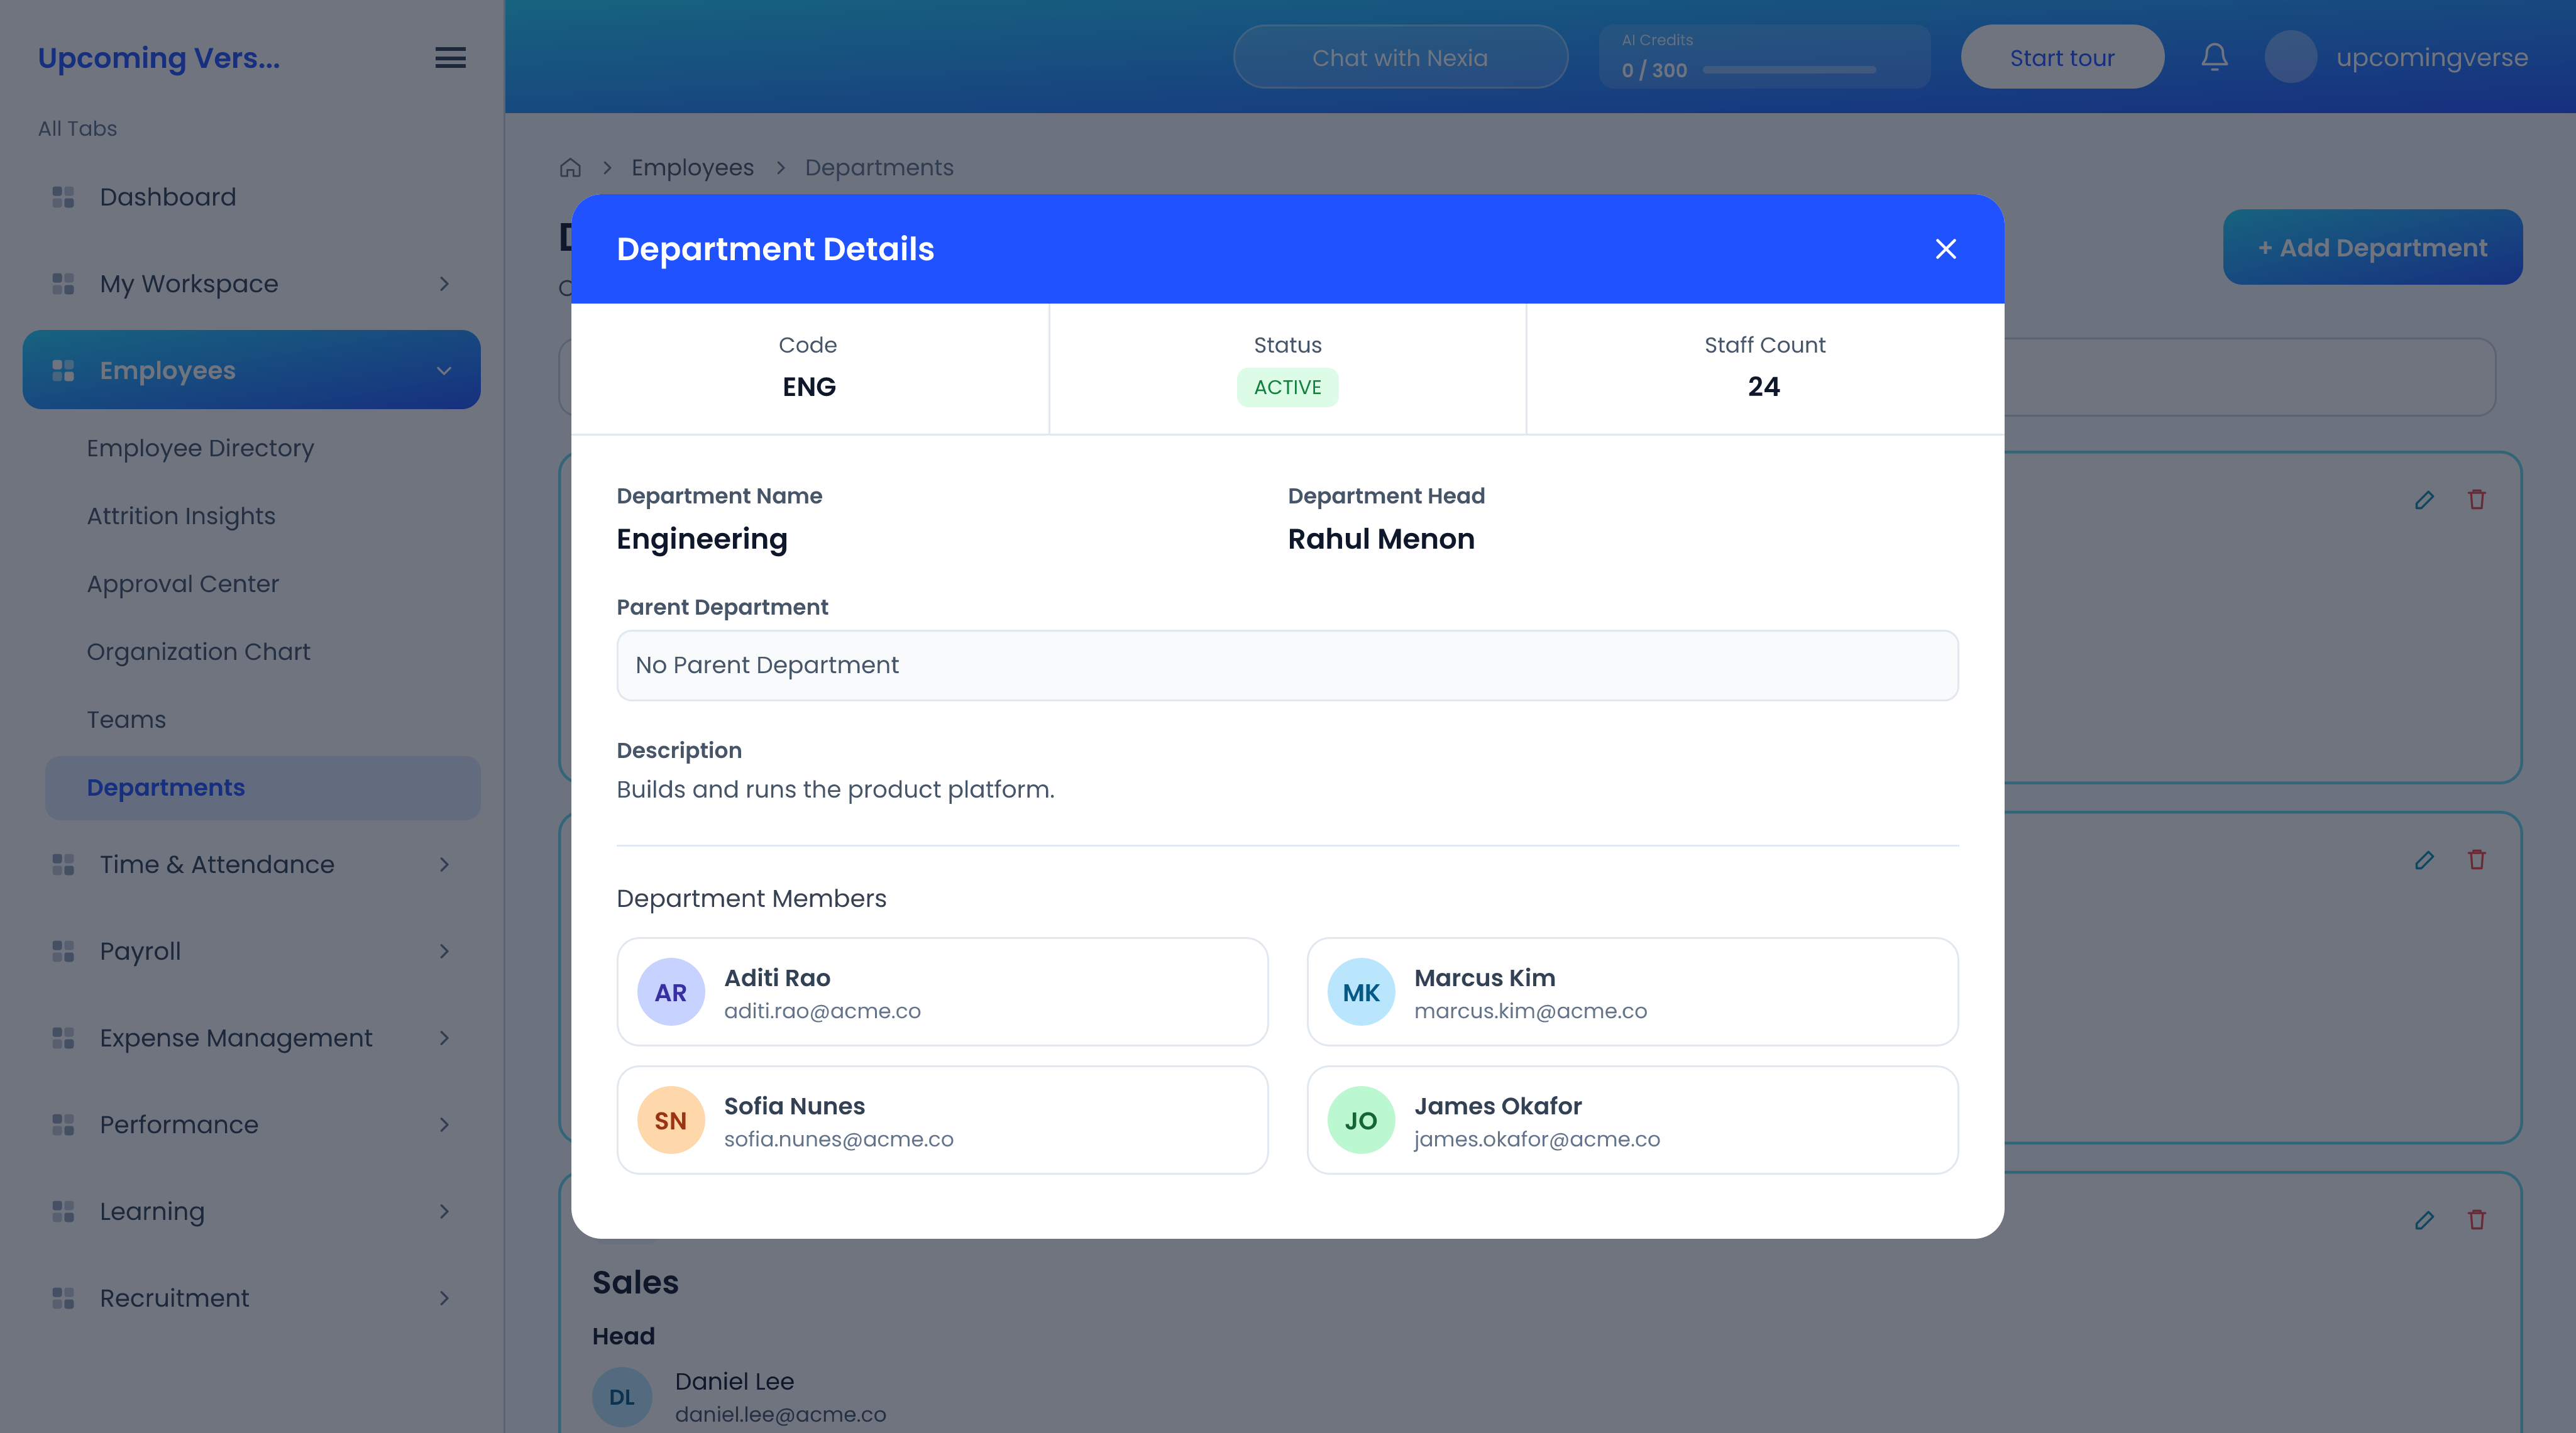Click james.okafor@acme.co email
The height and width of the screenshot is (1433, 2576).
tap(1536, 1139)
